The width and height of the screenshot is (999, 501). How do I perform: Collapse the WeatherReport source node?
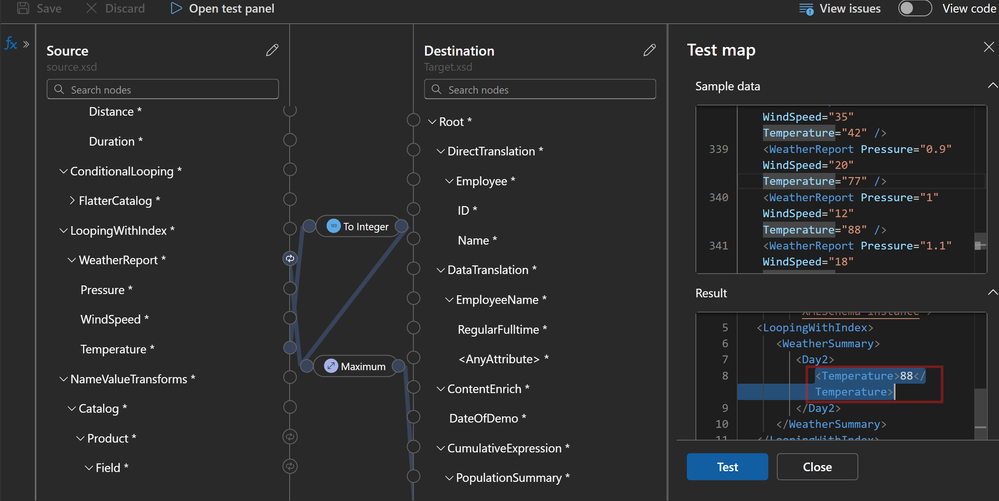[x=72, y=260]
